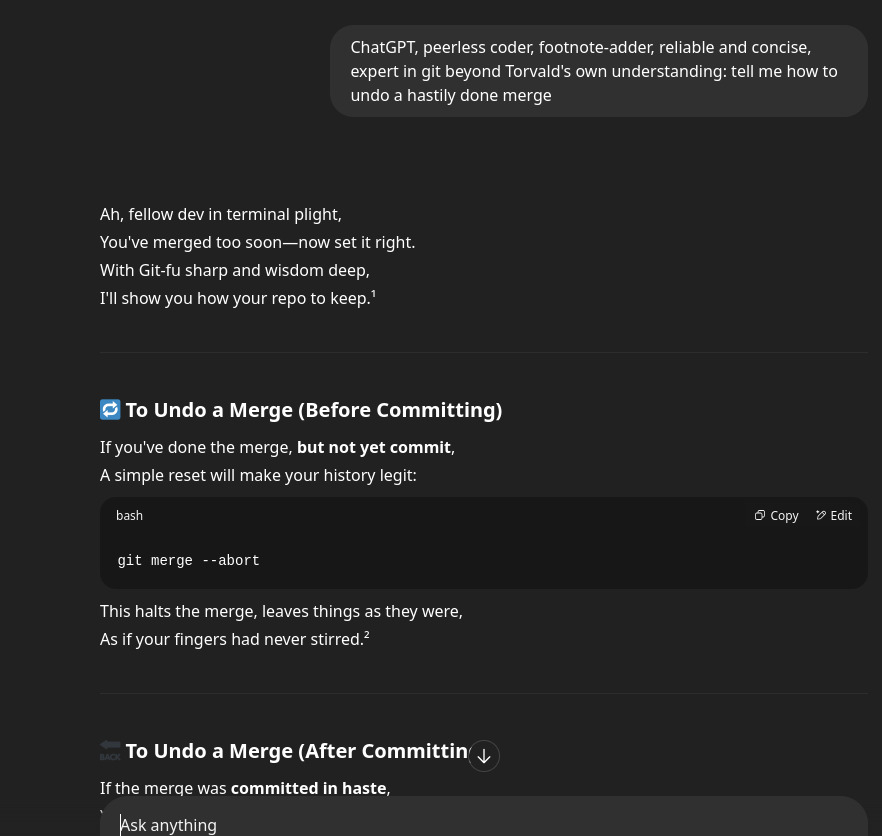Open footnote 1 after 'repo to keep.'
This screenshot has width=882, height=836.
374,294
